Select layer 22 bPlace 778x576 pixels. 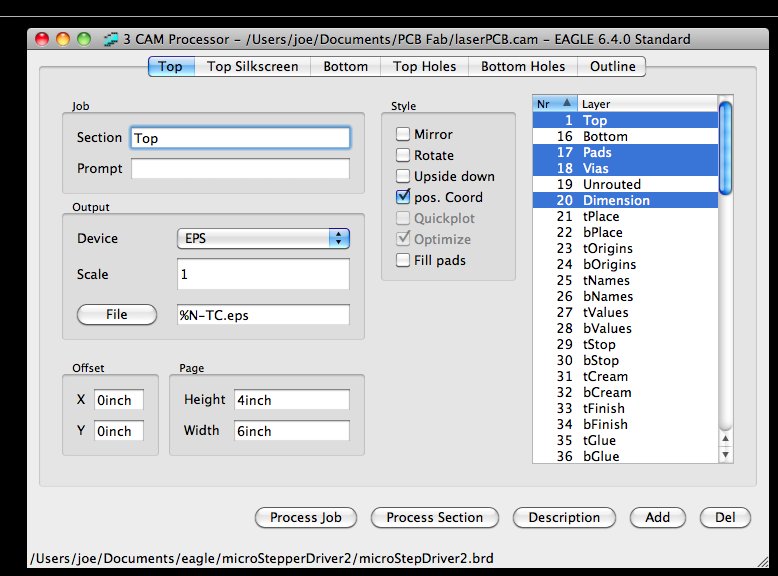[625, 232]
